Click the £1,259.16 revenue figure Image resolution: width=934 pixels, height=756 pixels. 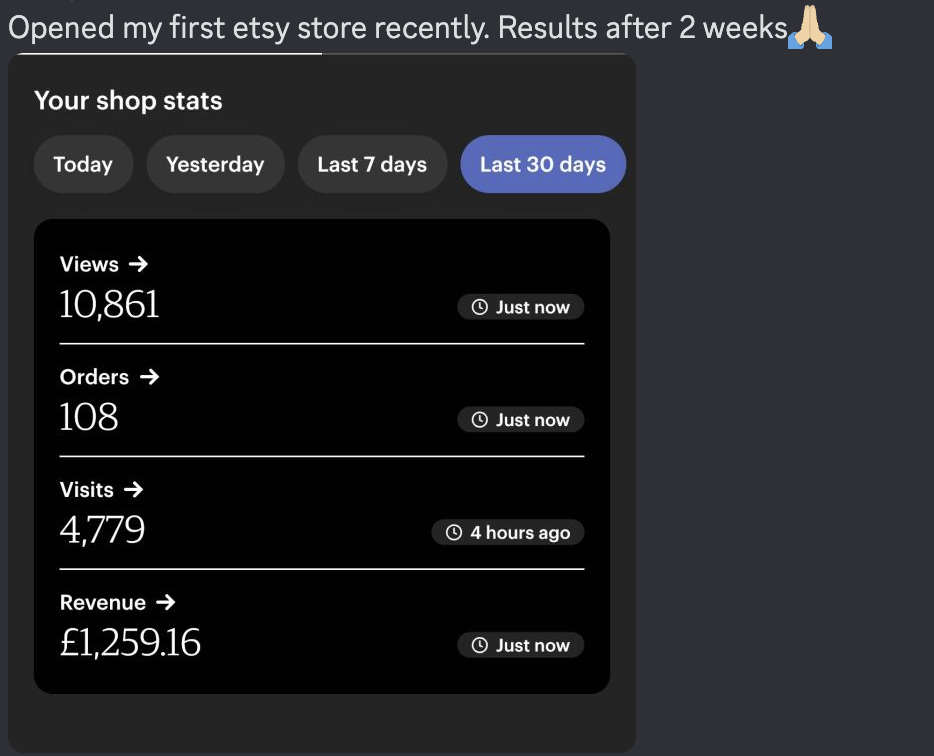click(130, 642)
